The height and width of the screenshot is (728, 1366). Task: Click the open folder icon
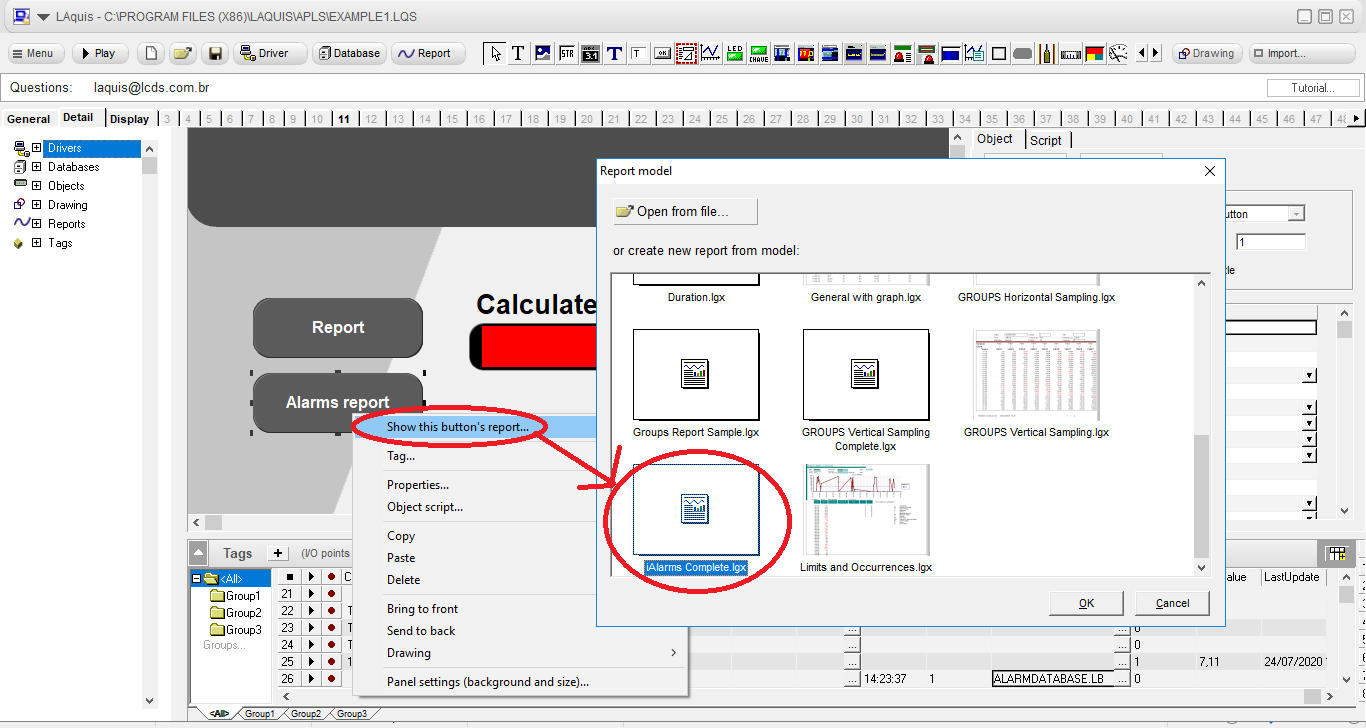click(182, 53)
